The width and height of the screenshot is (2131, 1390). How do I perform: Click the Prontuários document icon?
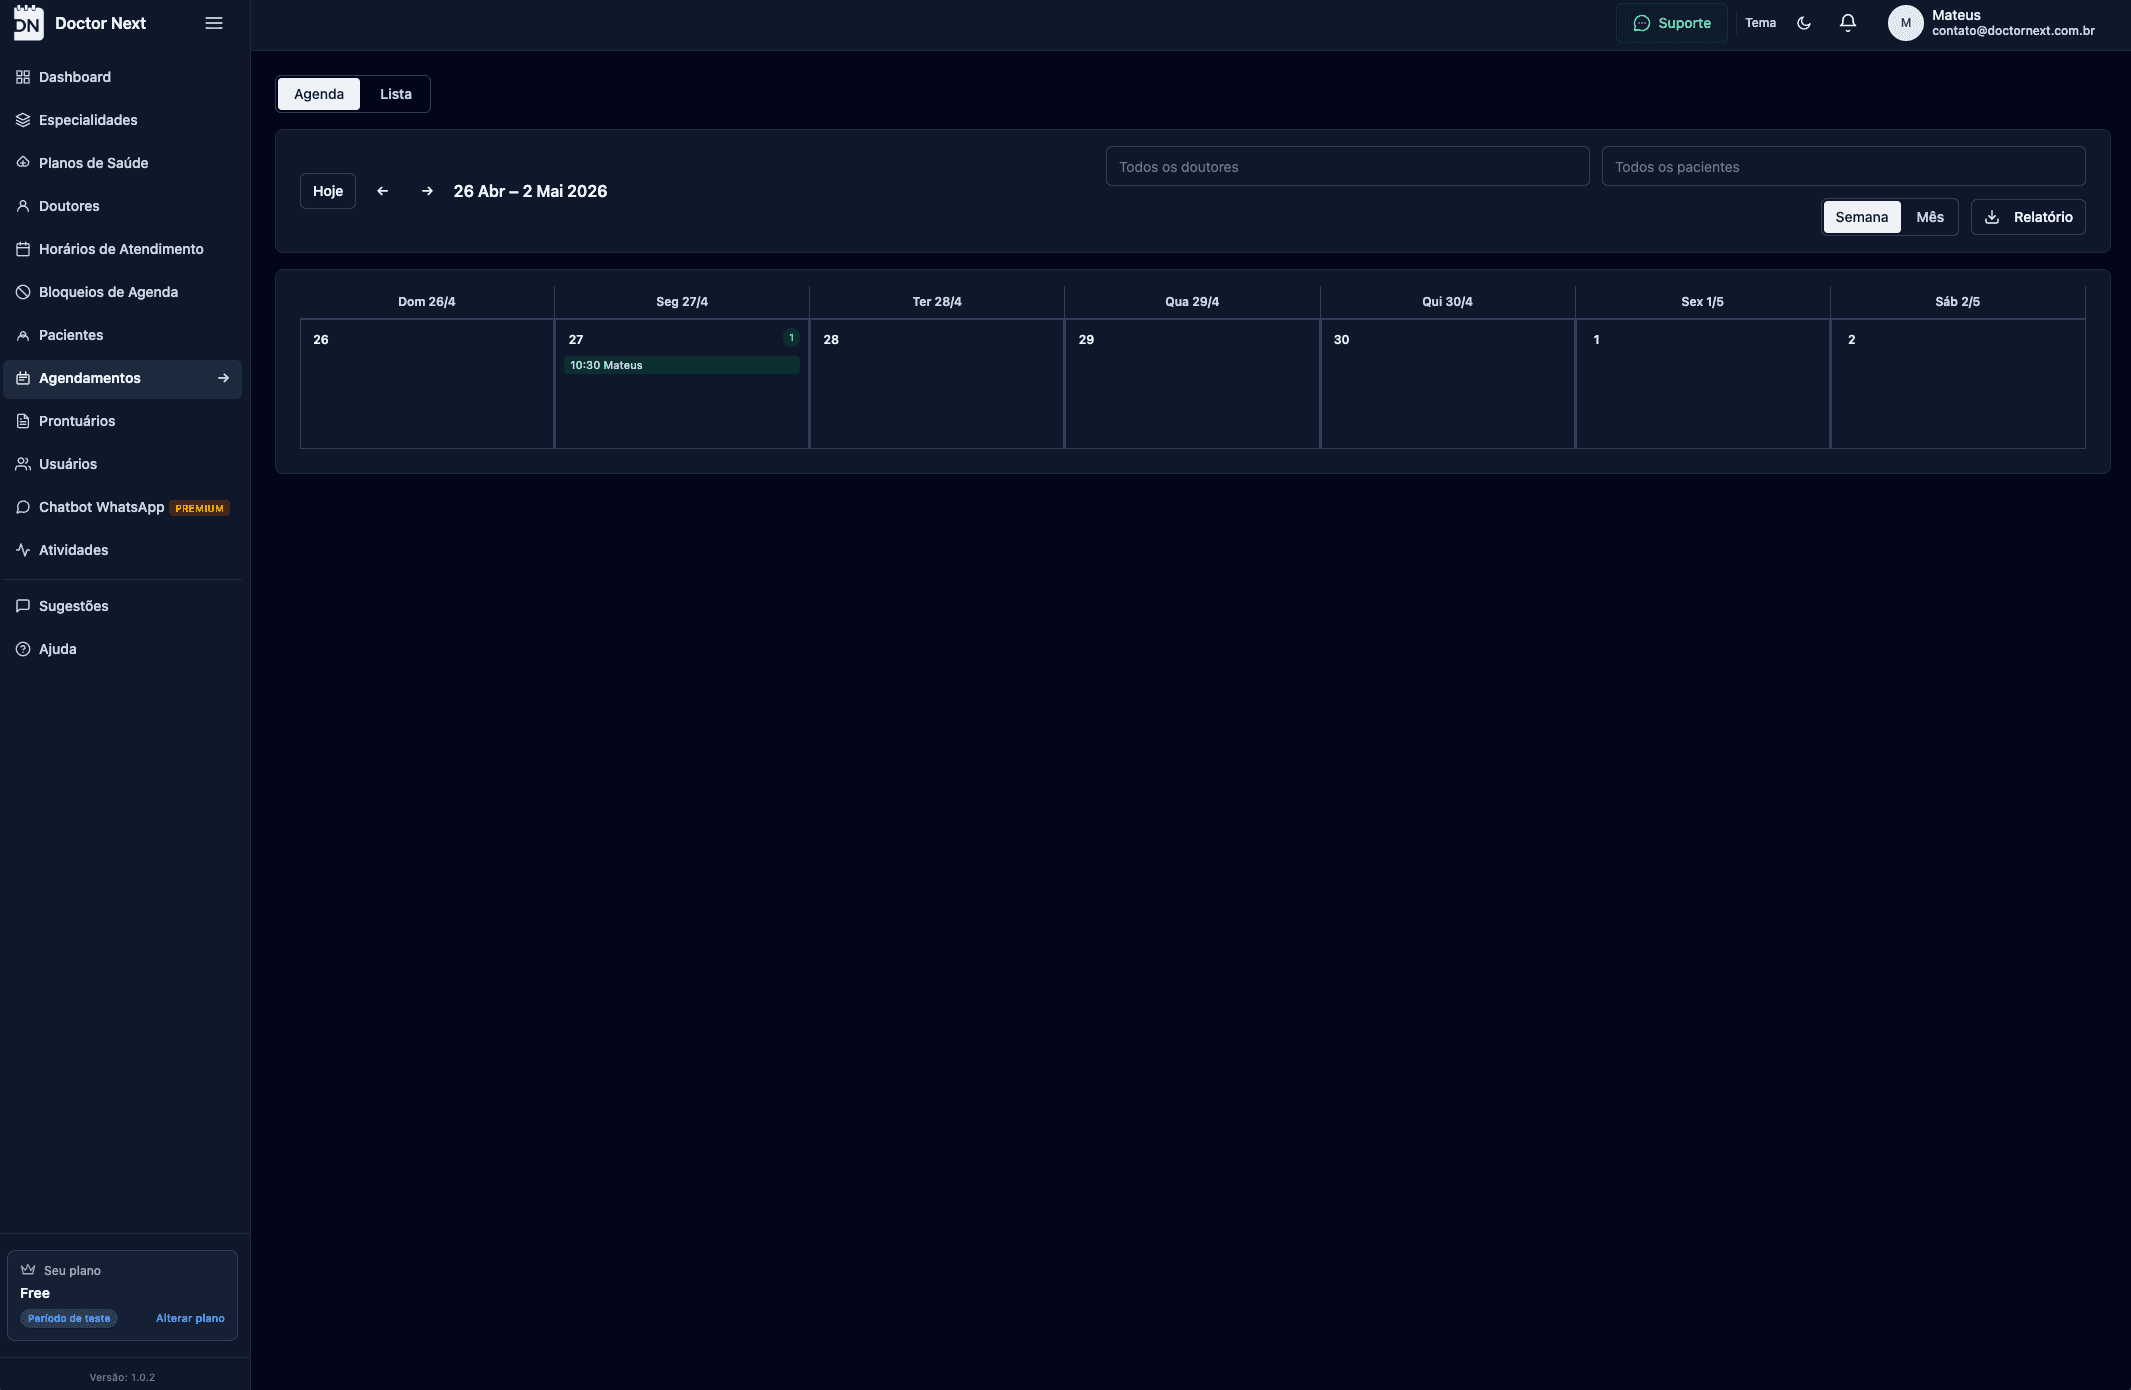23,421
